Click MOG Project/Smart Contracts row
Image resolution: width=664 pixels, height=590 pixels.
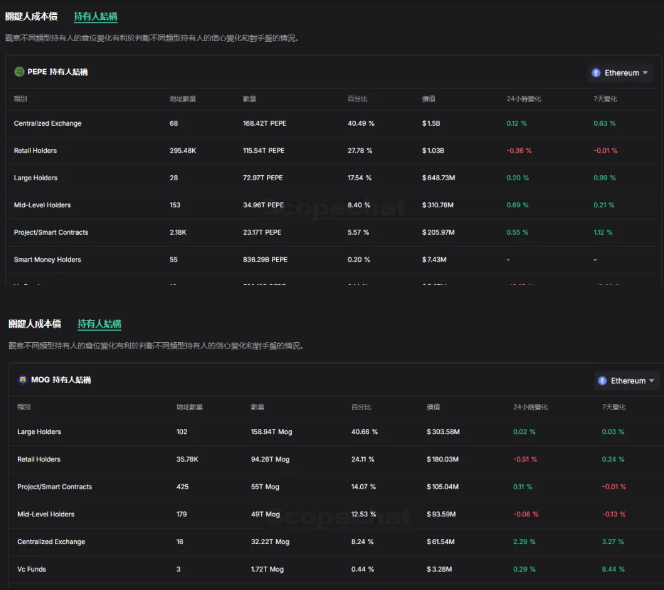click(336, 487)
